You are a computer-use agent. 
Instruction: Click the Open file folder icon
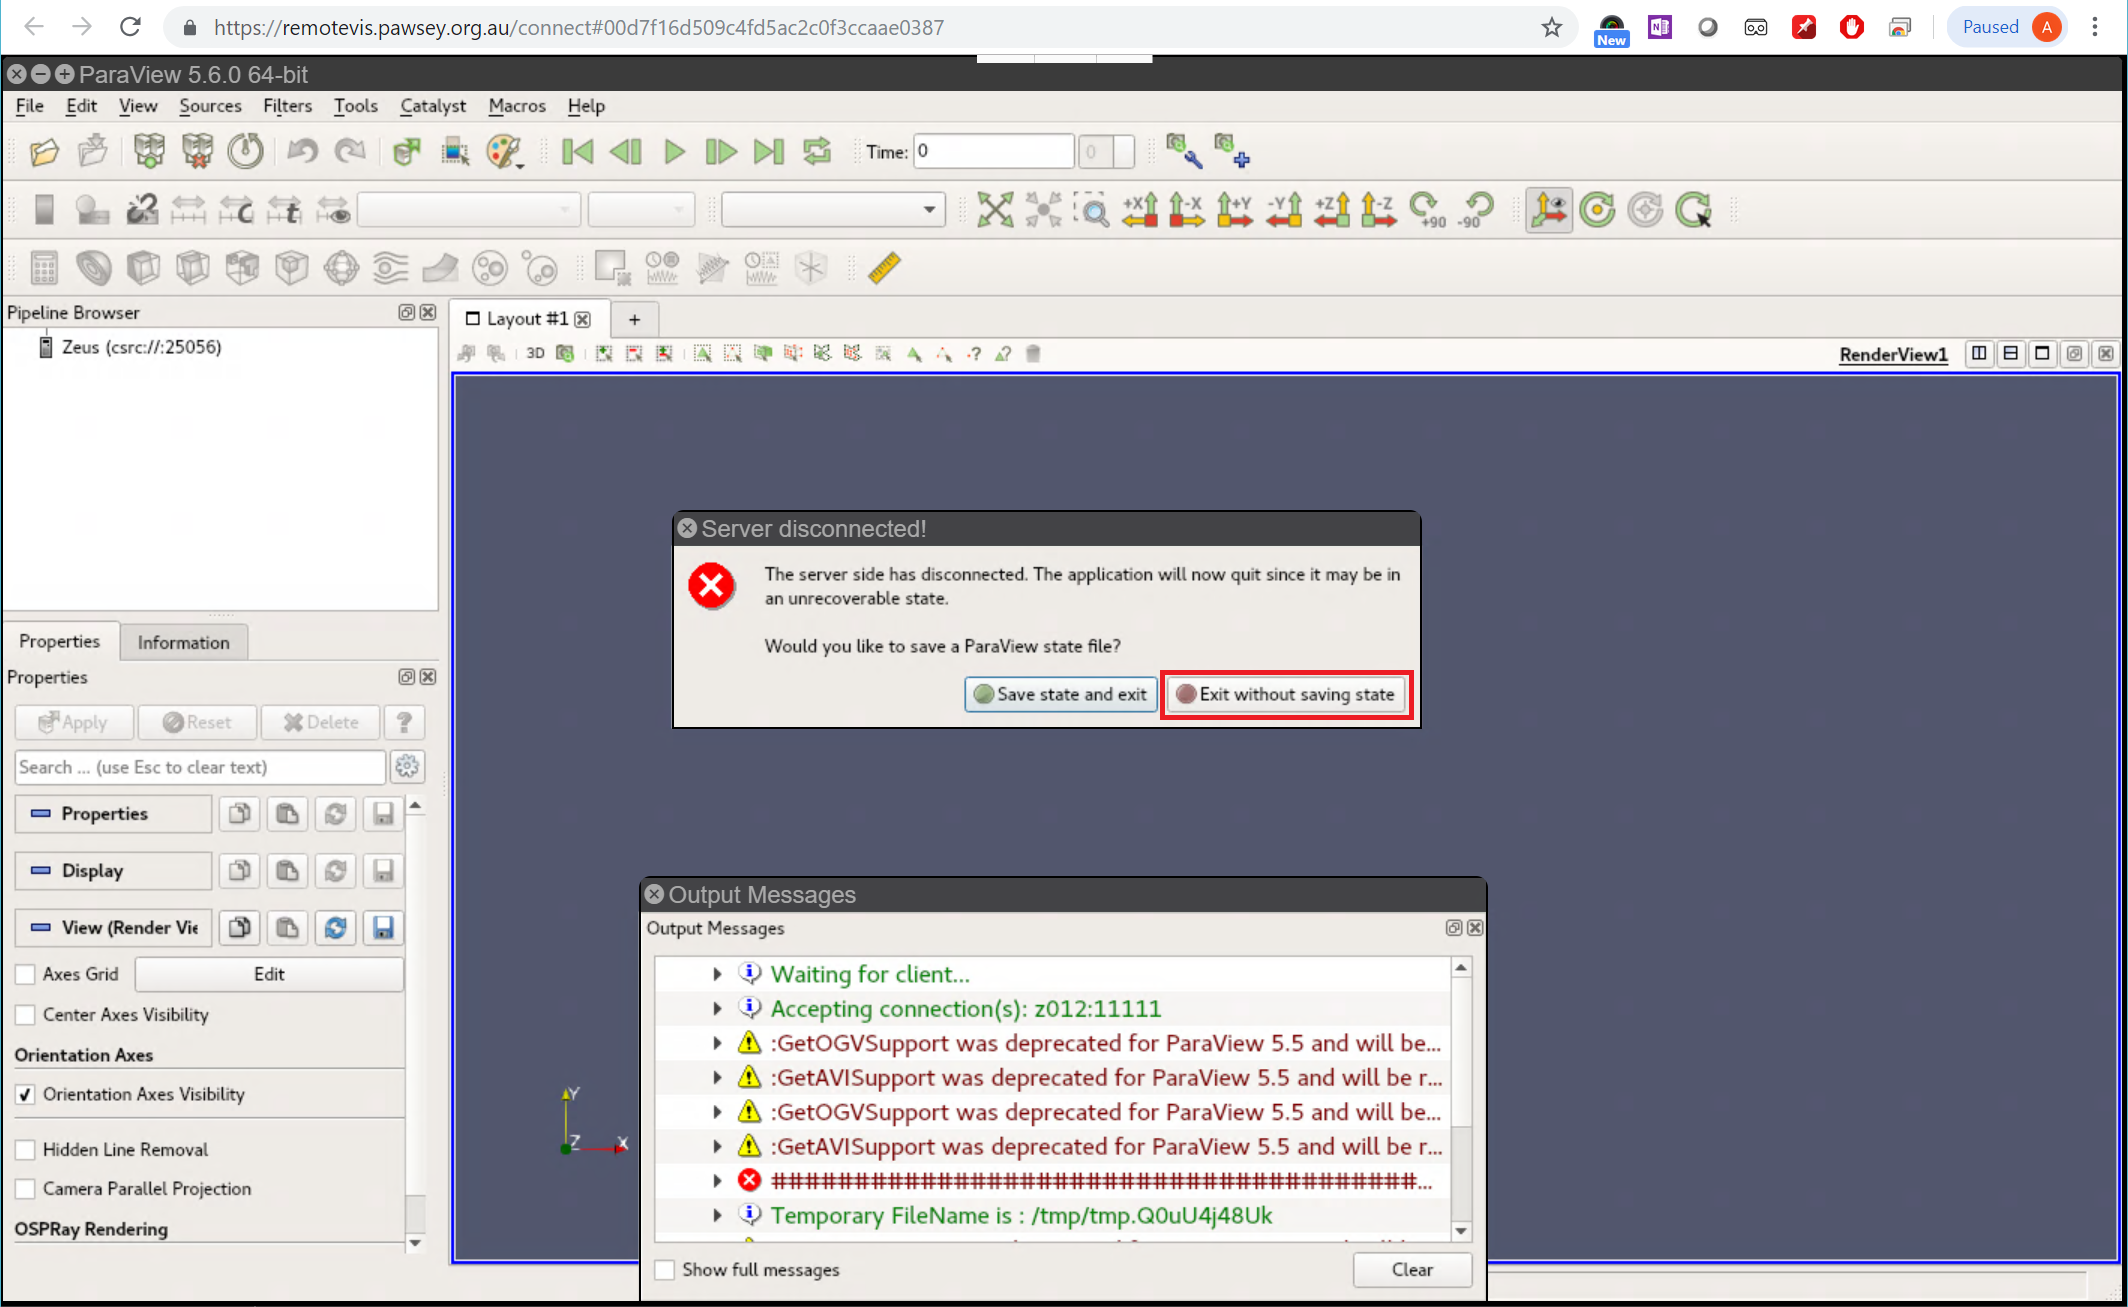click(x=44, y=152)
